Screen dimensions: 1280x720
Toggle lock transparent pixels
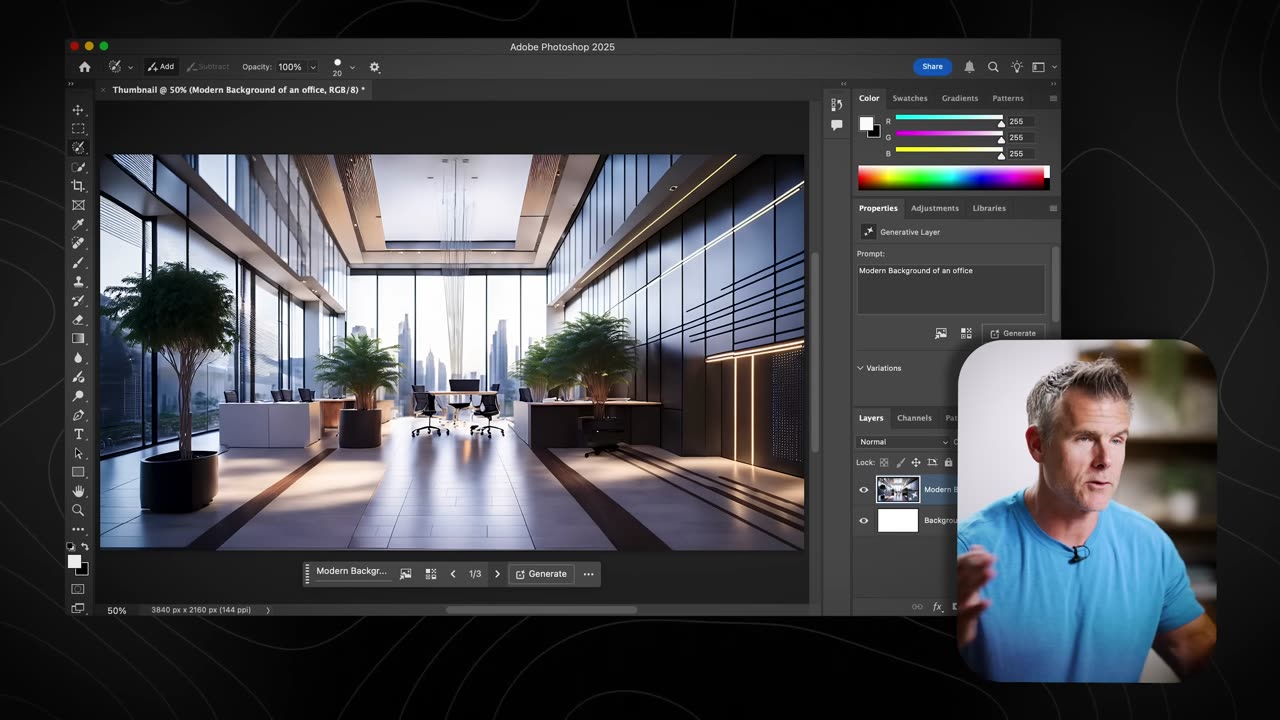coord(884,462)
